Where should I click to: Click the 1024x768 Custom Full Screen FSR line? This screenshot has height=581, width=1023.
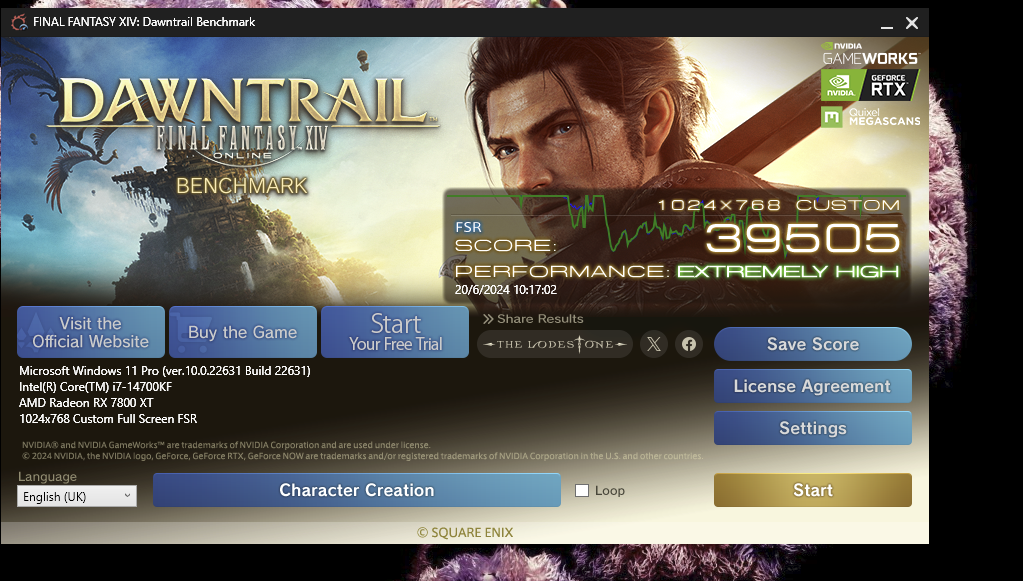[x=108, y=419]
